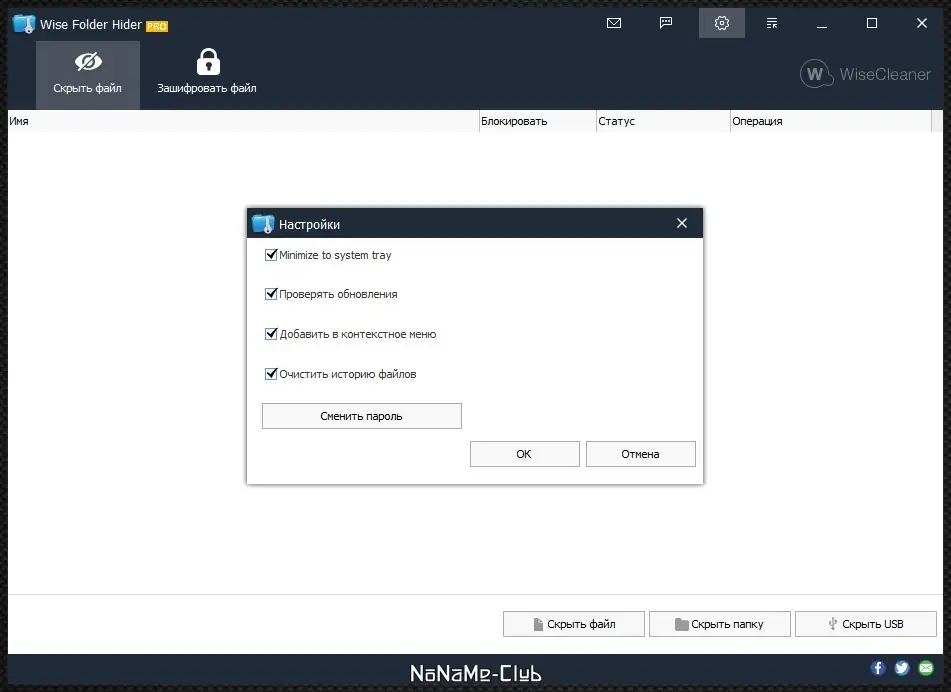This screenshot has width=951, height=692.
Task: Open the Facebook icon in footer
Action: pos(878,668)
